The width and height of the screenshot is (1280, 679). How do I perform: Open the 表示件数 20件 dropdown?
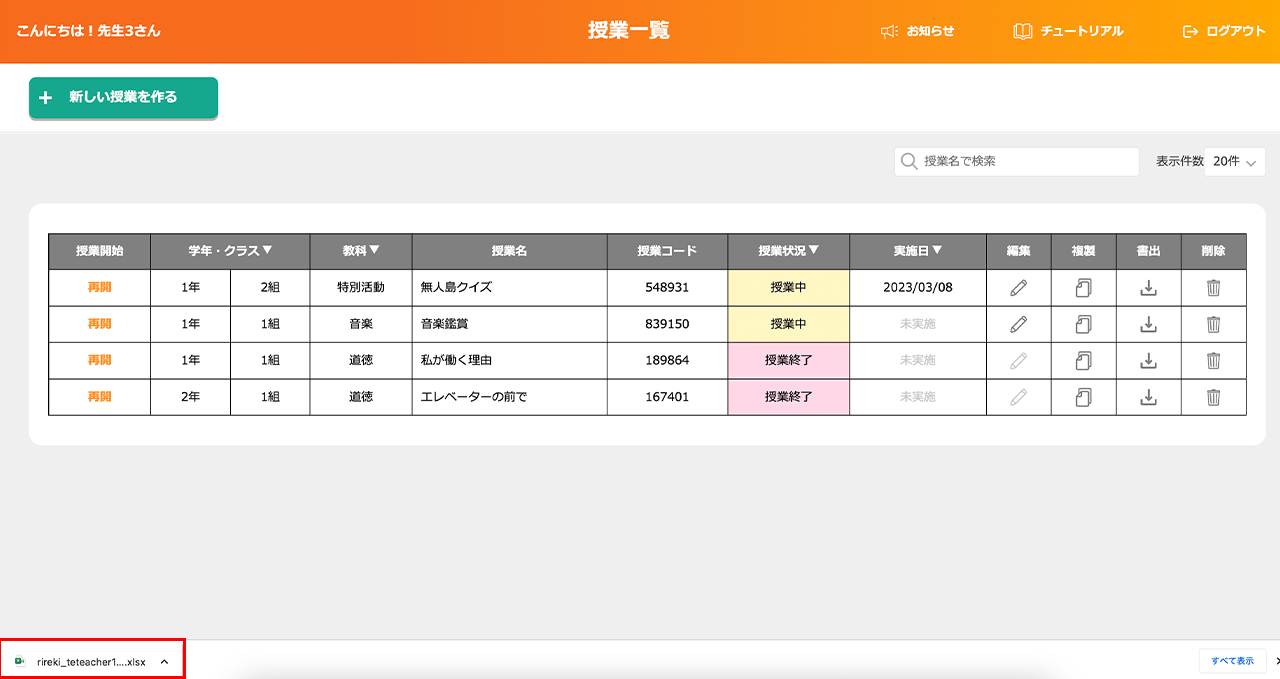click(1234, 162)
